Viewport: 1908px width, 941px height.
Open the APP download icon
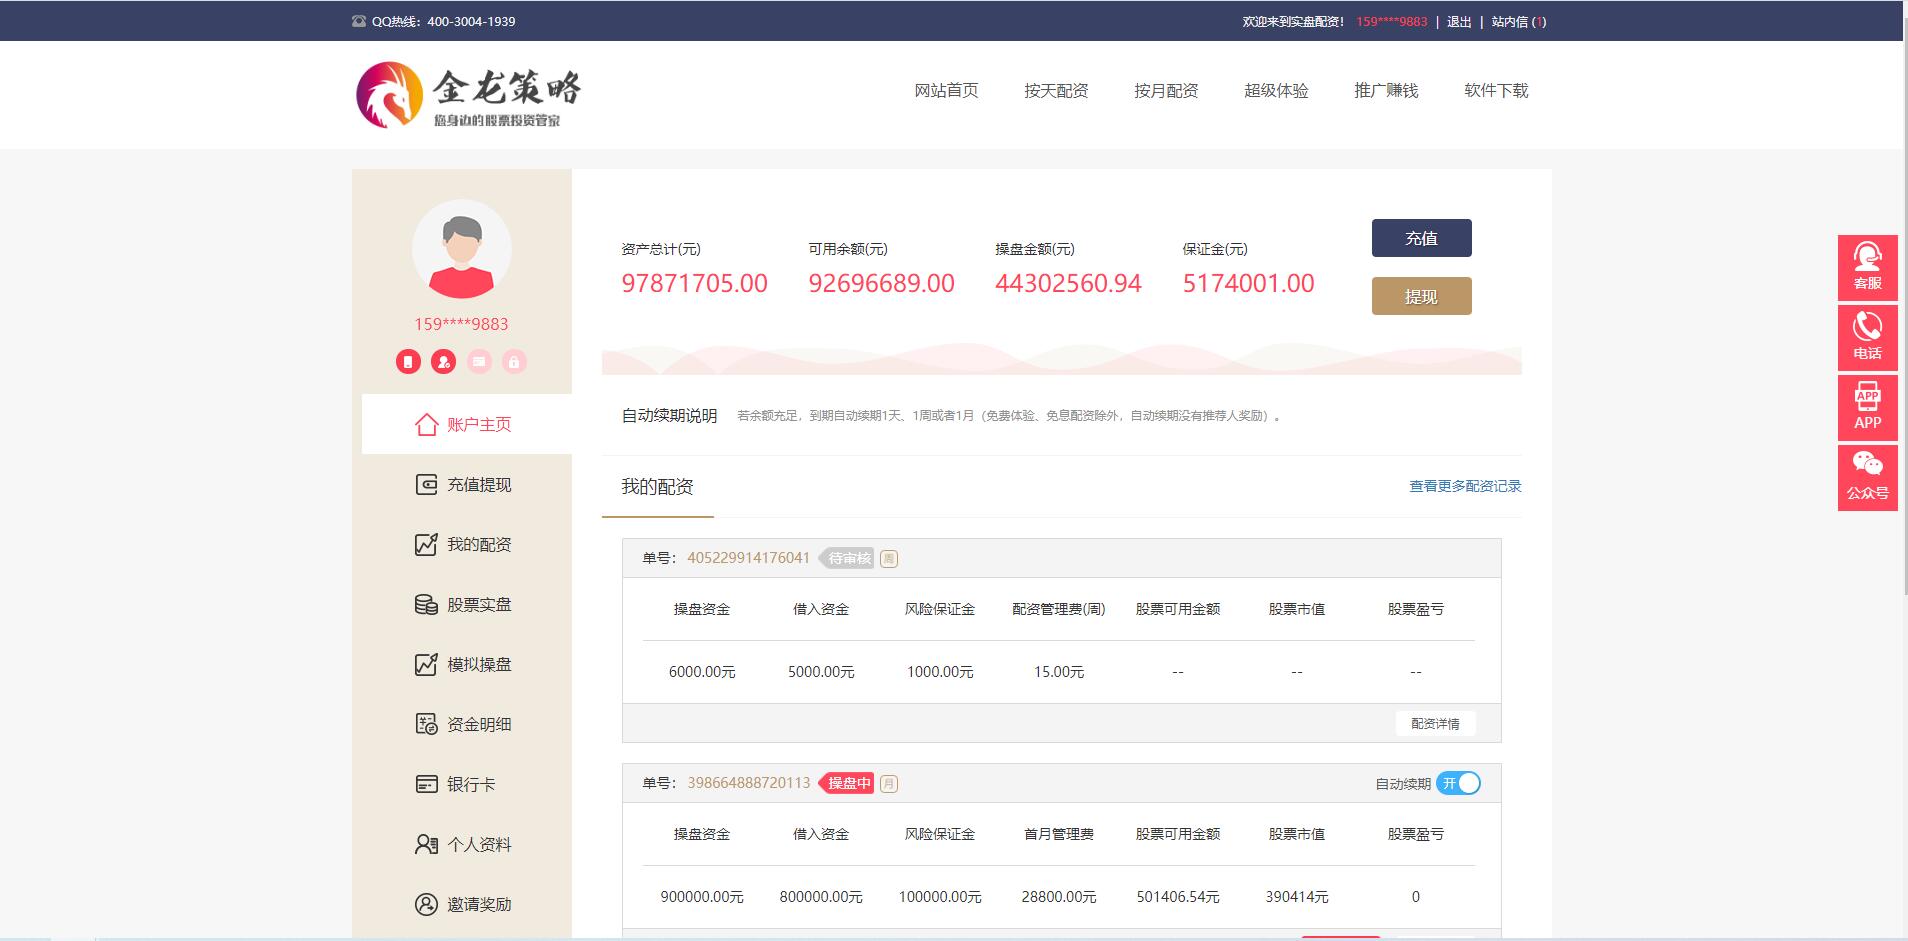[1867, 407]
